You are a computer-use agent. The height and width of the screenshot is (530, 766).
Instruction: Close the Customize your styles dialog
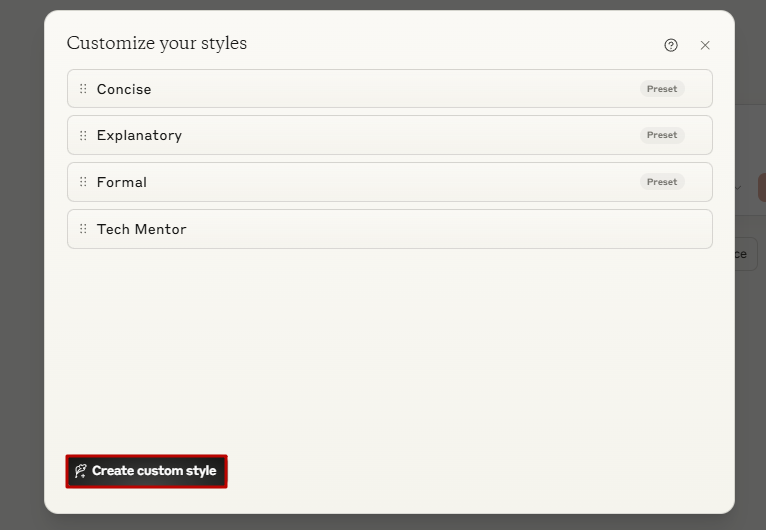pyautogui.click(x=704, y=45)
